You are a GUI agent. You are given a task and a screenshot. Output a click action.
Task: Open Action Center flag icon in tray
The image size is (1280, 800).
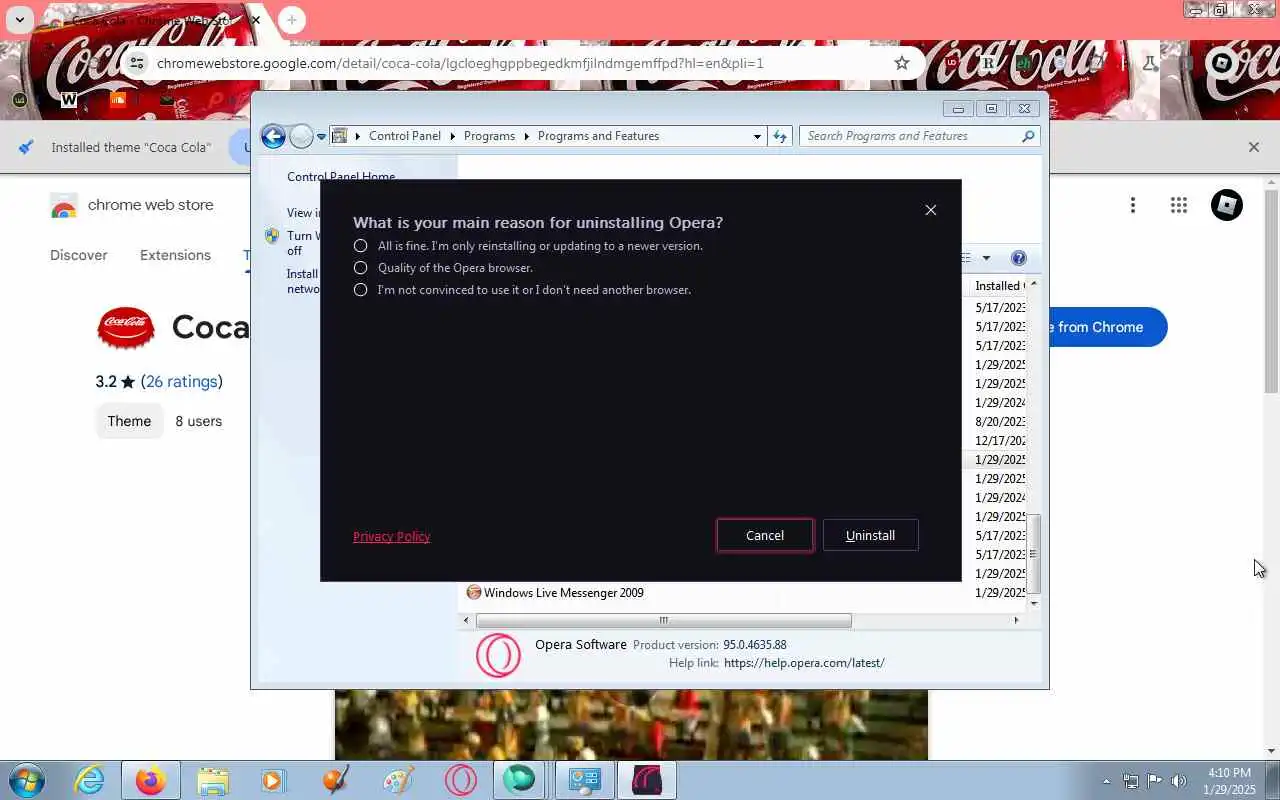(1155, 781)
